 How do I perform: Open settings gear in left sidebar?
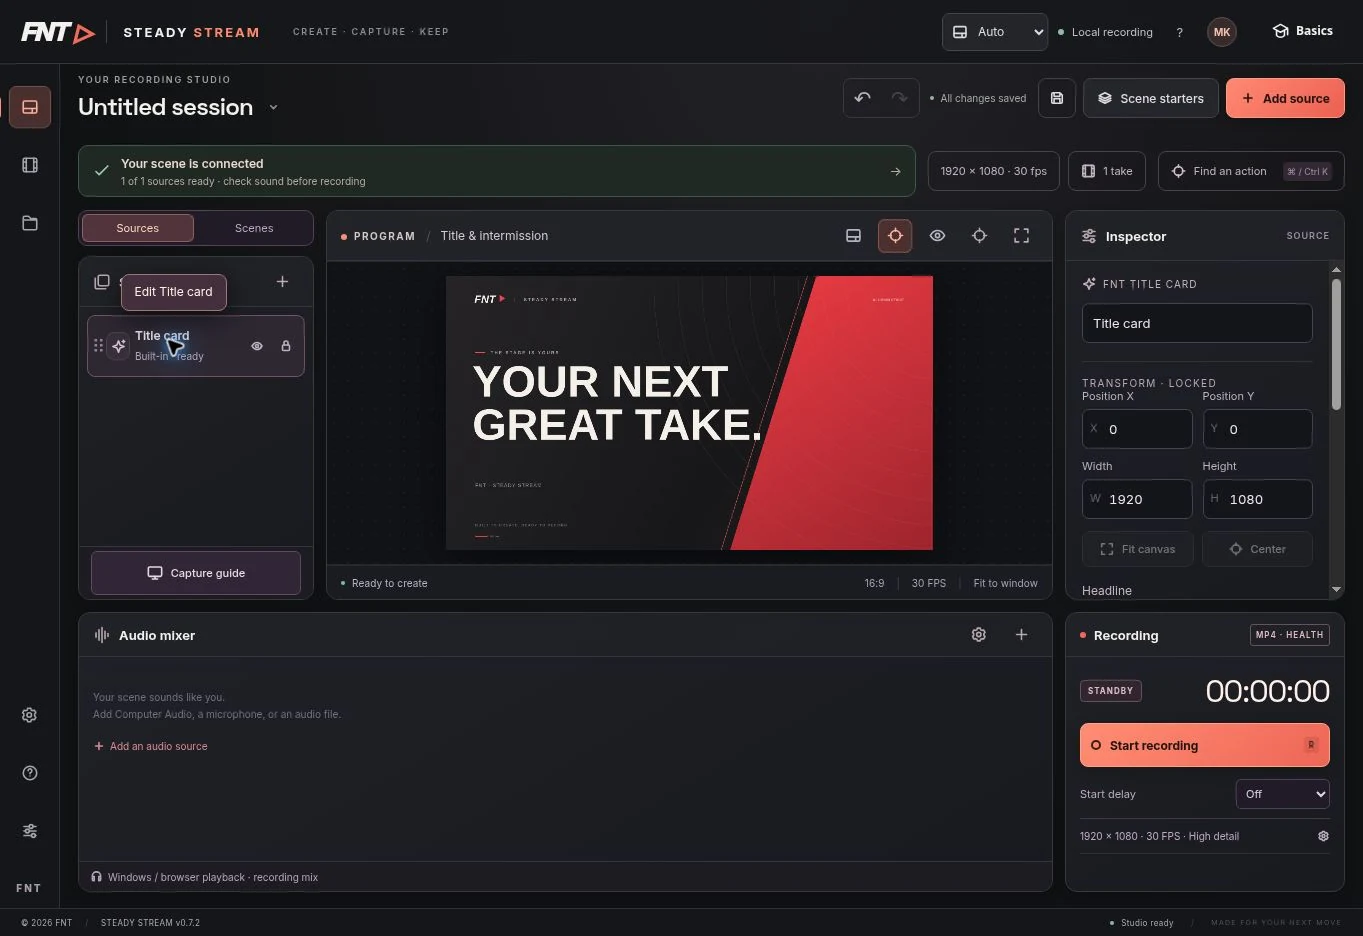[30, 715]
